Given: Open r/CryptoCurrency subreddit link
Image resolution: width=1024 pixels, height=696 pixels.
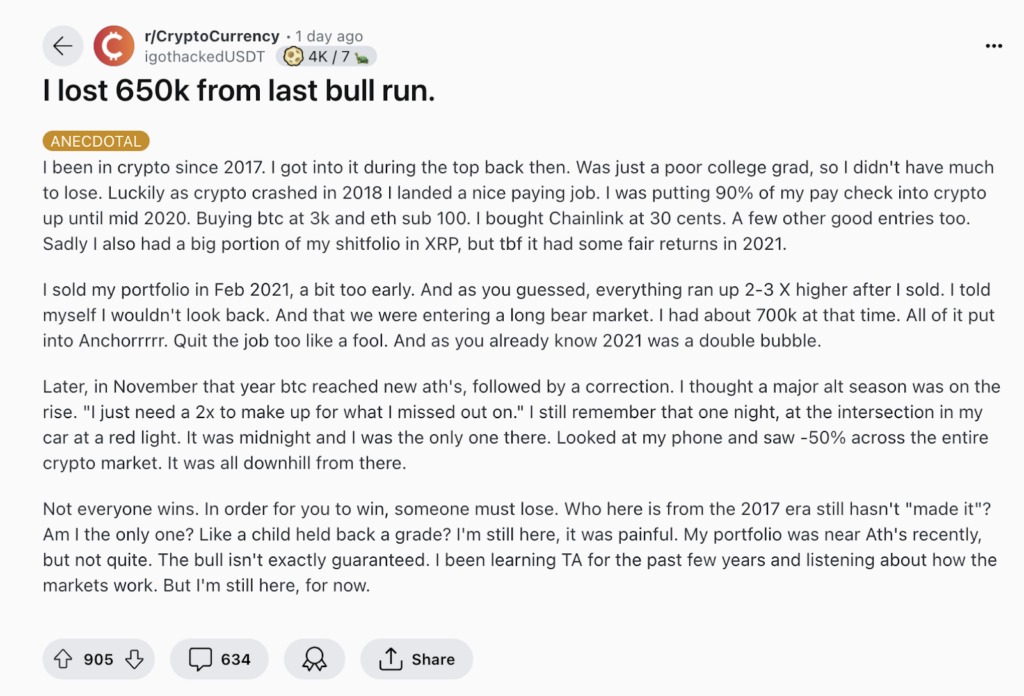Looking at the screenshot, I should (x=212, y=37).
